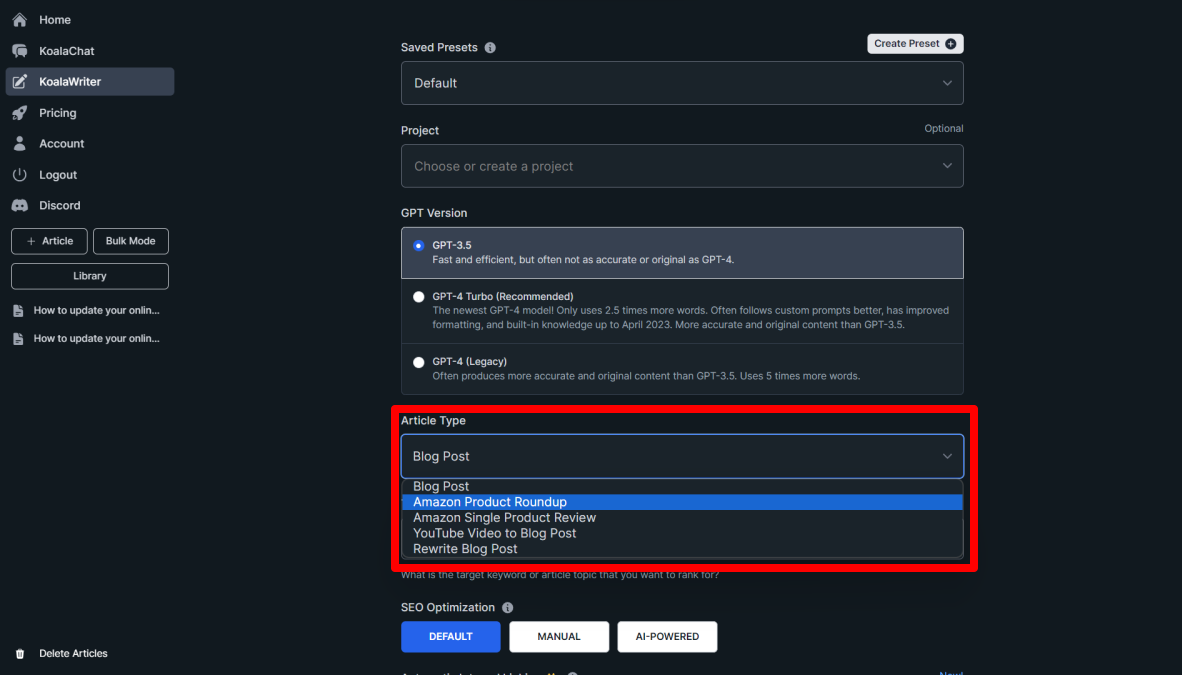Image resolution: width=1182 pixels, height=675 pixels.
Task: Click the Logout power icon
Action: (20, 174)
